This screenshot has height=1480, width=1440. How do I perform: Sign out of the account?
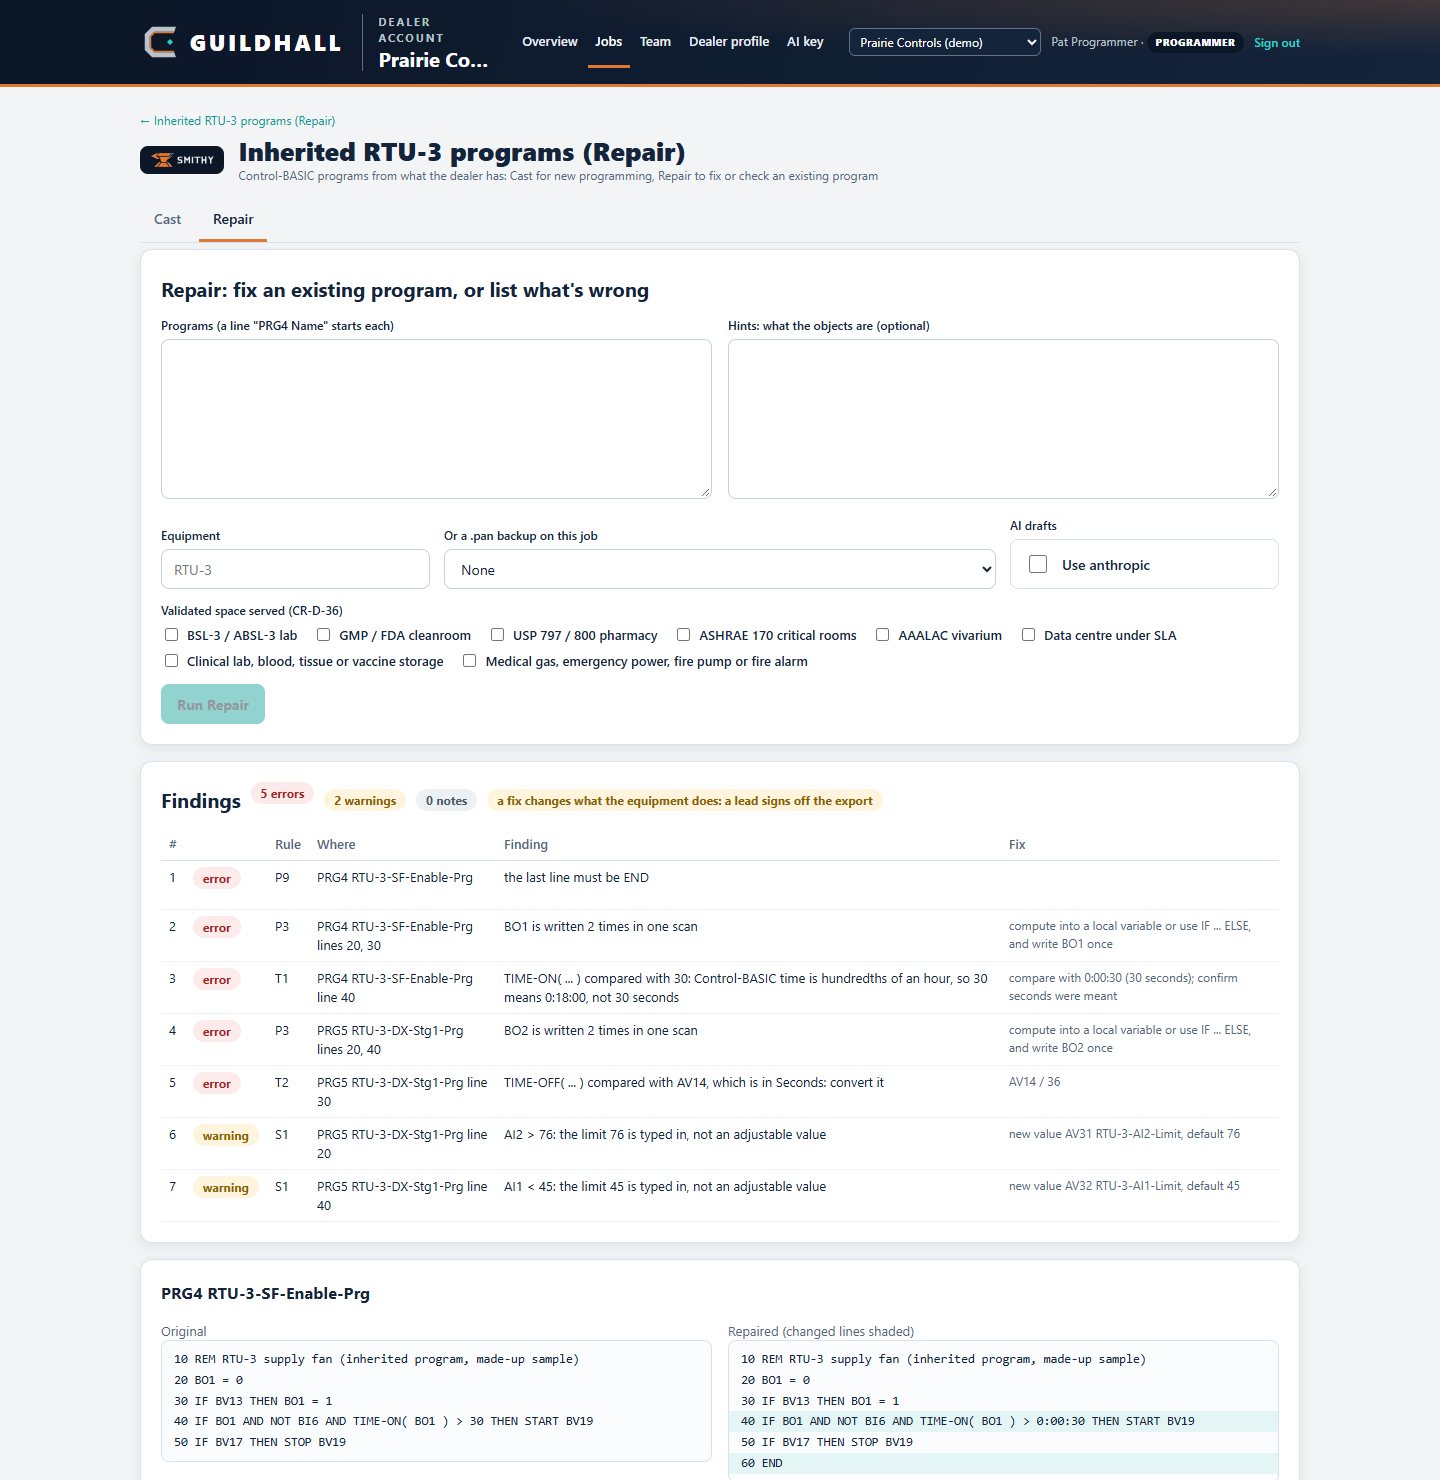1277,43
